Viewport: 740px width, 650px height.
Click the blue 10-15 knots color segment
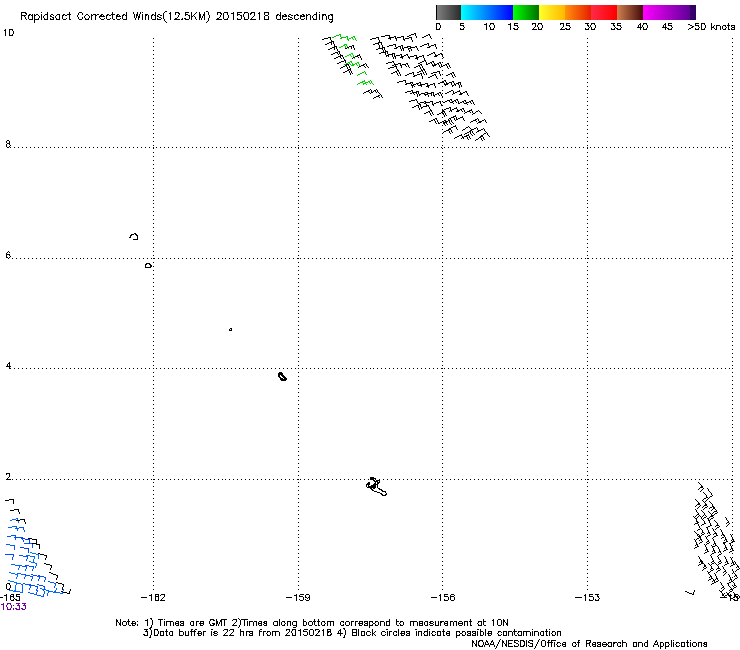click(x=500, y=12)
